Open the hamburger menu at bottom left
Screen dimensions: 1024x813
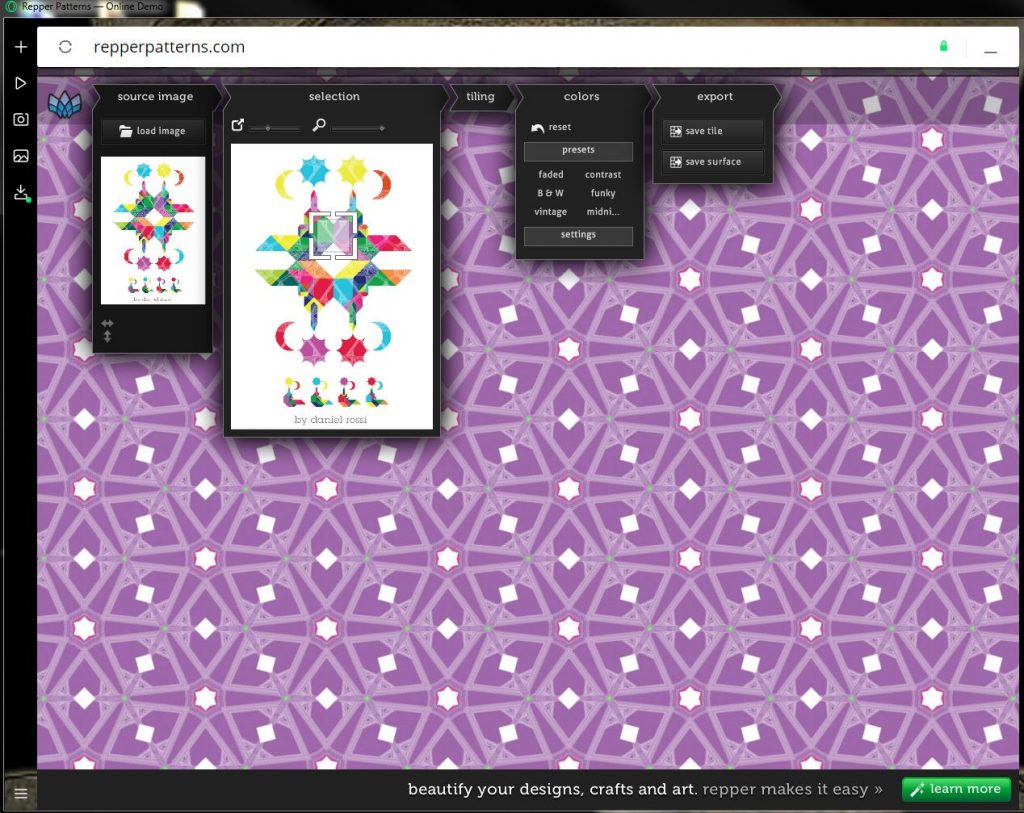20,794
